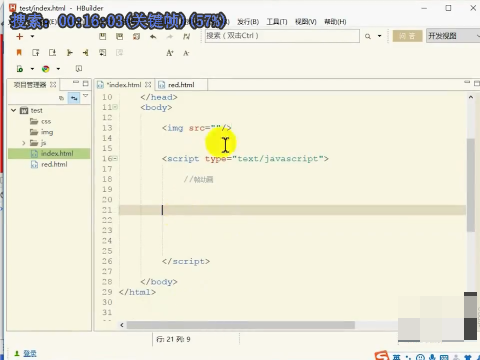Maximize the editor area
The height and width of the screenshot is (360, 480).
(x=477, y=83)
